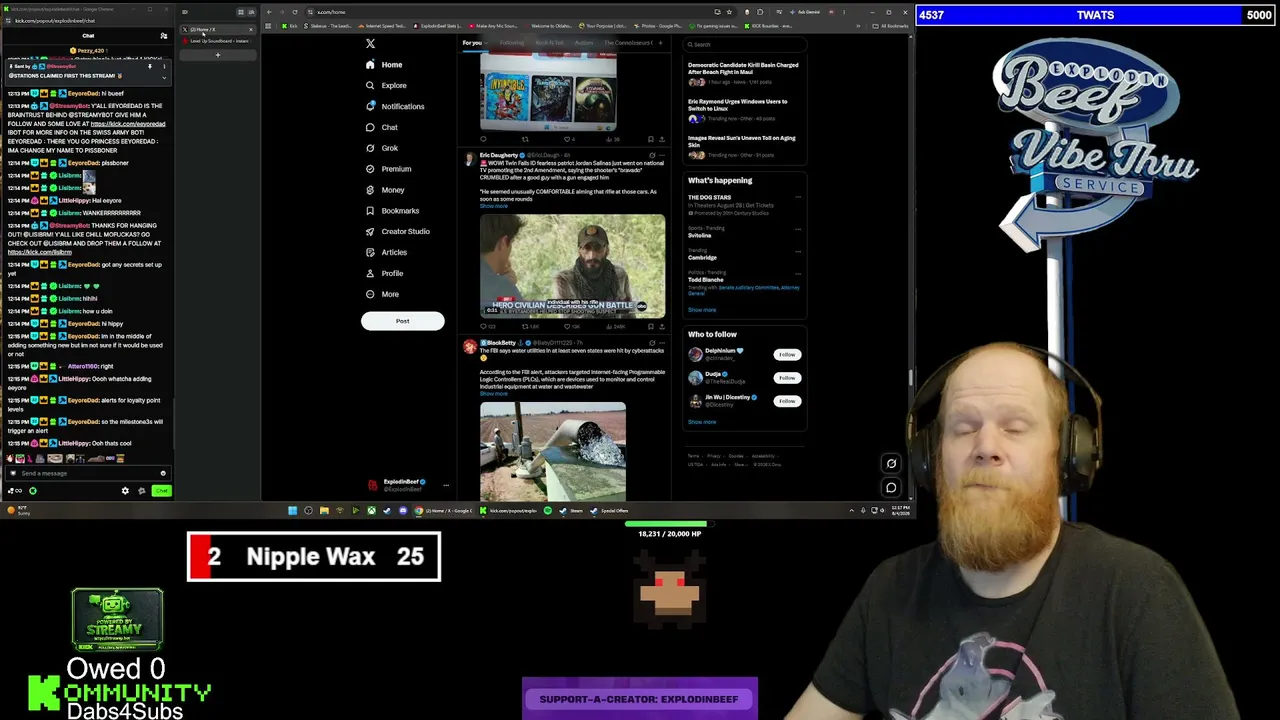The image size is (1280, 720).
Task: Open the floating messages chat button
Action: (x=891, y=488)
